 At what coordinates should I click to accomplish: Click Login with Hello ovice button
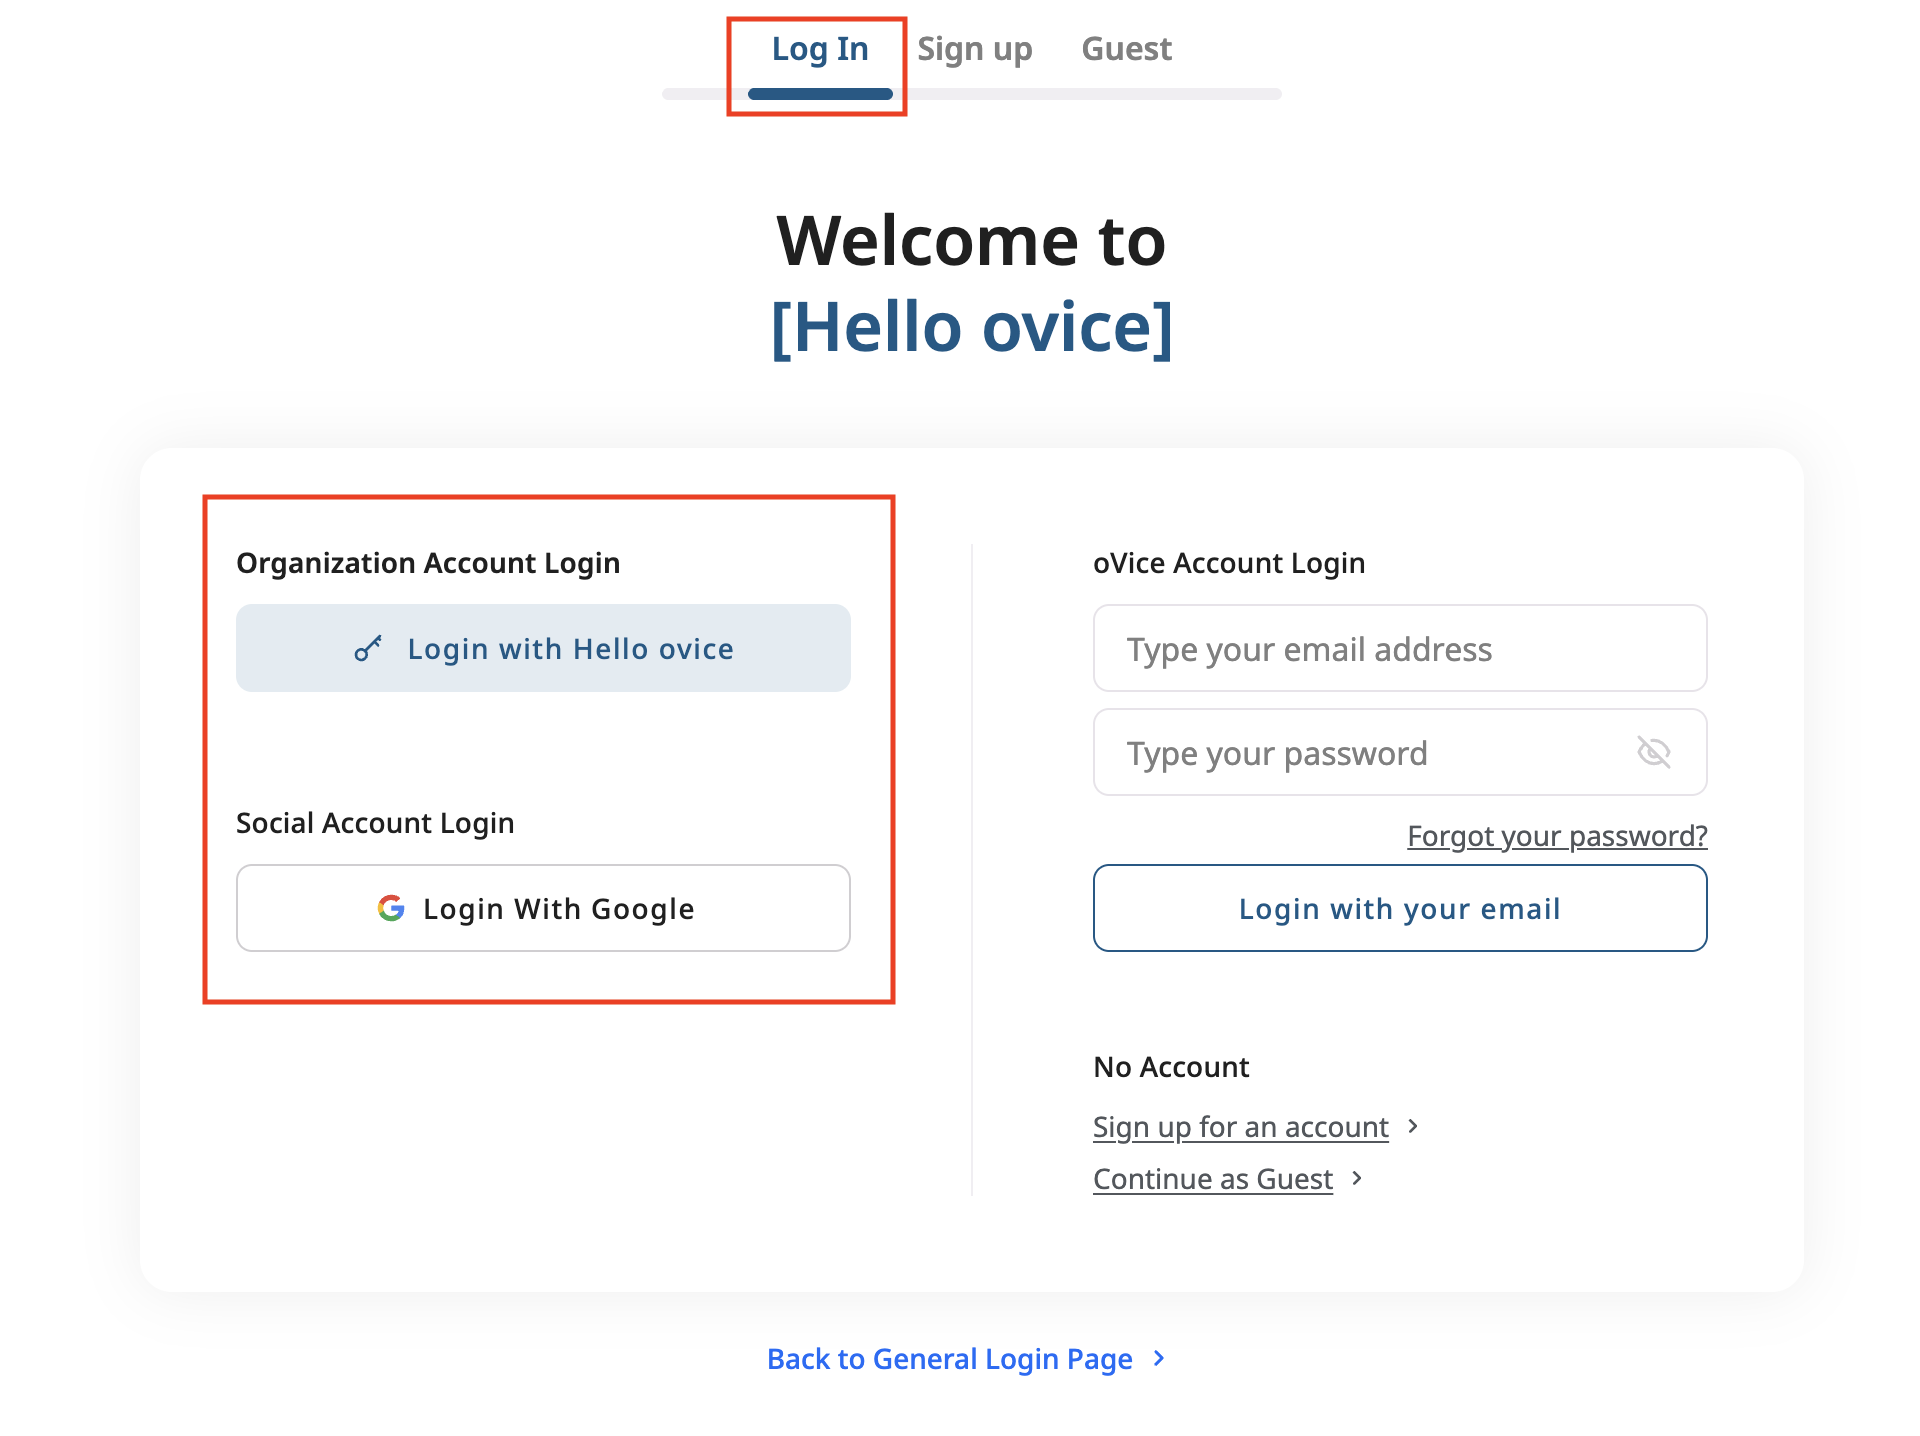click(x=543, y=648)
